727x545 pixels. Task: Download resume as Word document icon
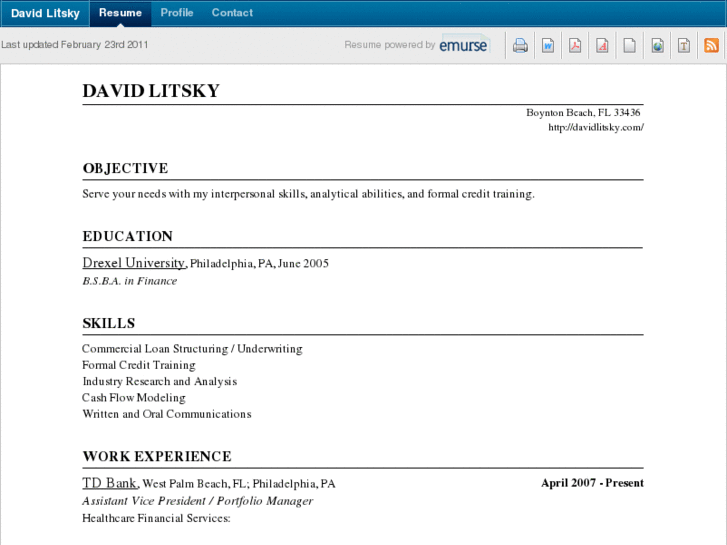click(548, 45)
